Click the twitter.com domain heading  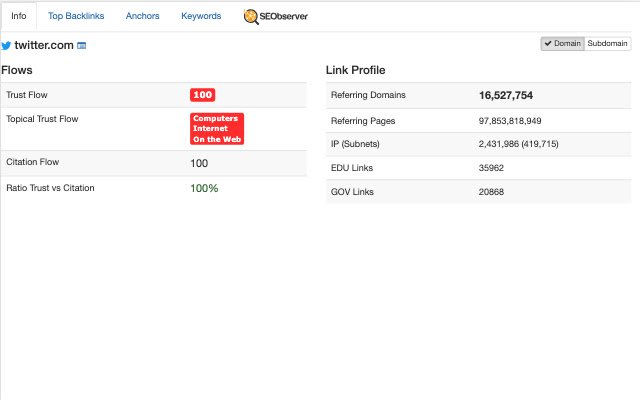tap(44, 45)
